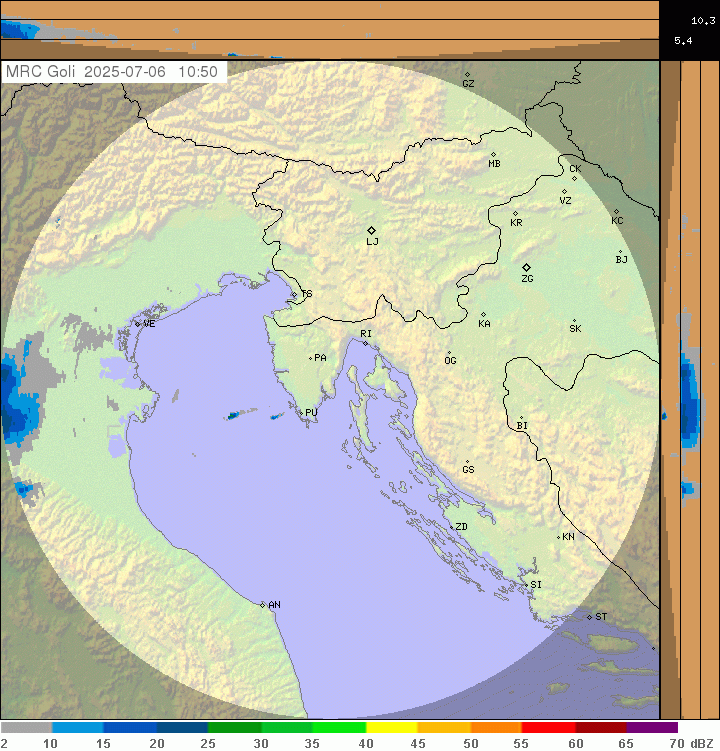Viewport: 720px width, 751px height.
Task: Select the OG city label
Action: 451,361
